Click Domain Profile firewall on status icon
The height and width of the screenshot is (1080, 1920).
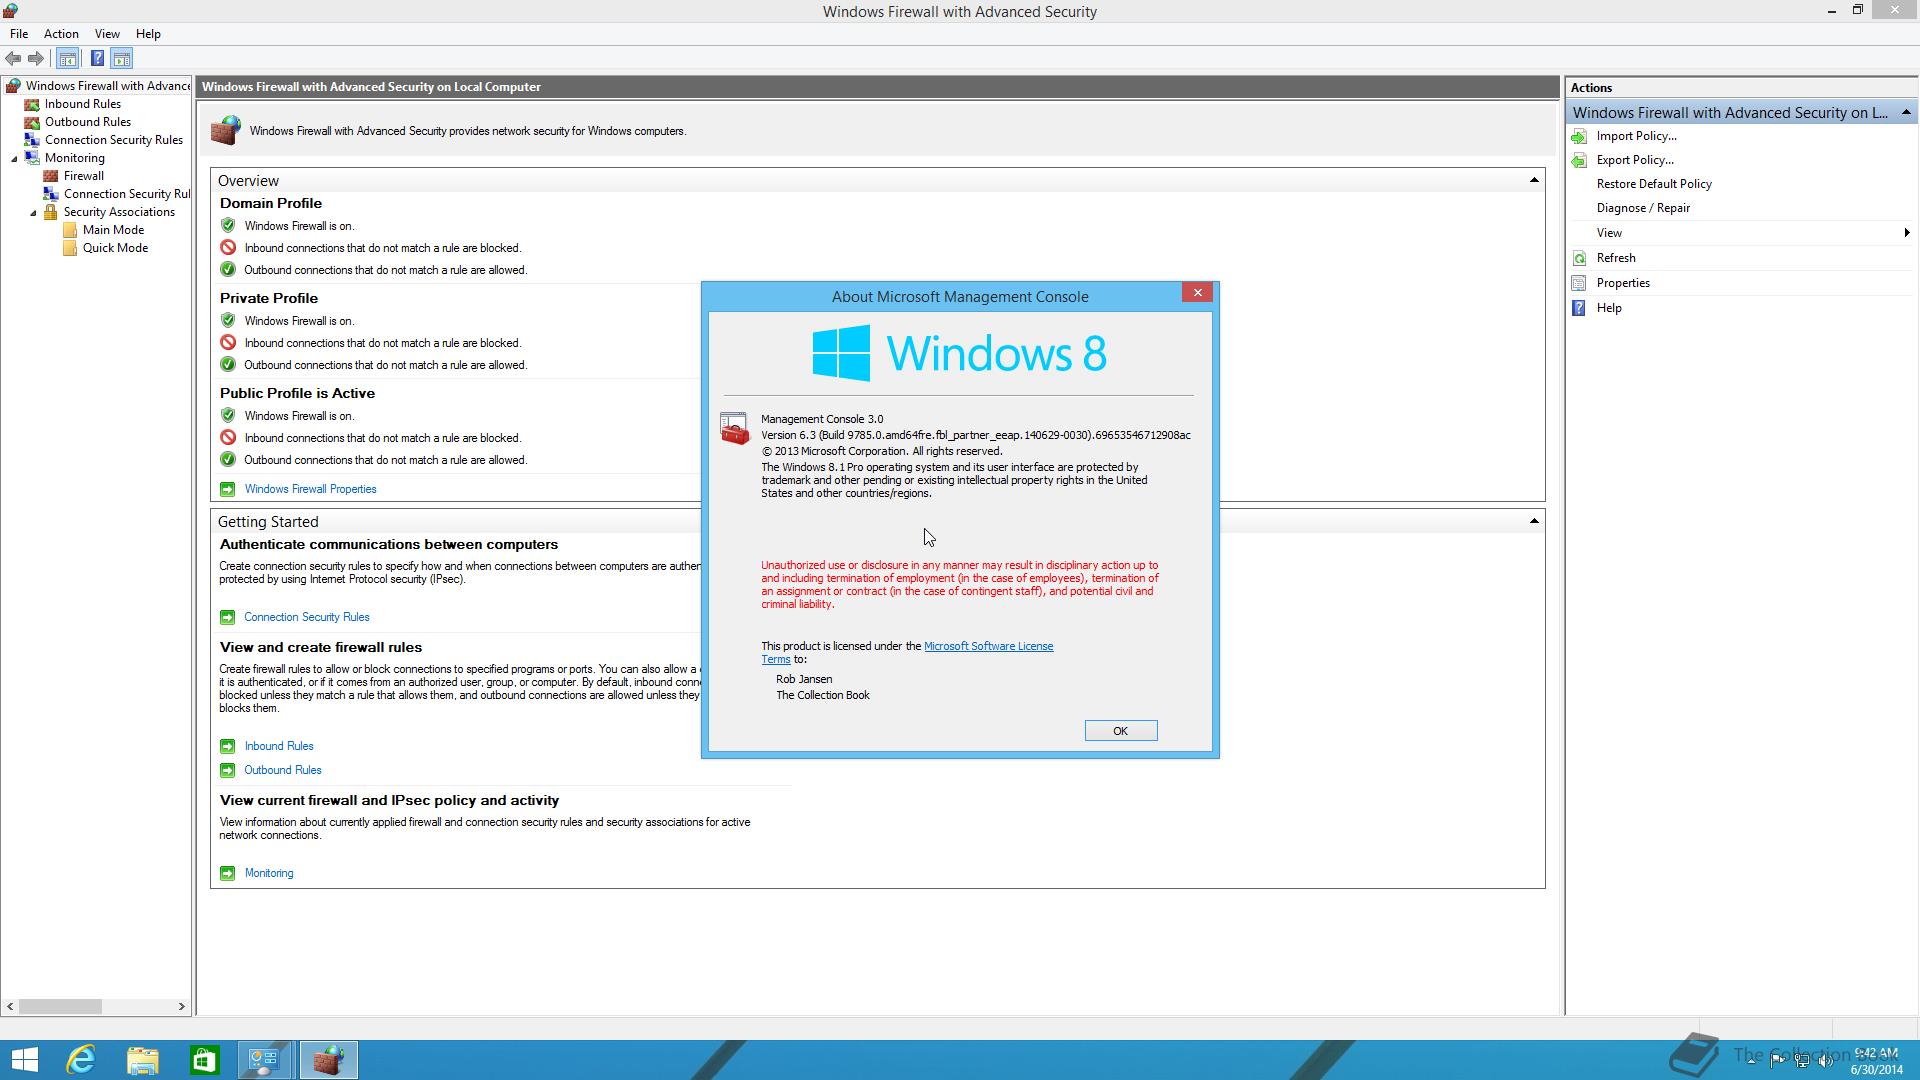pyautogui.click(x=228, y=226)
